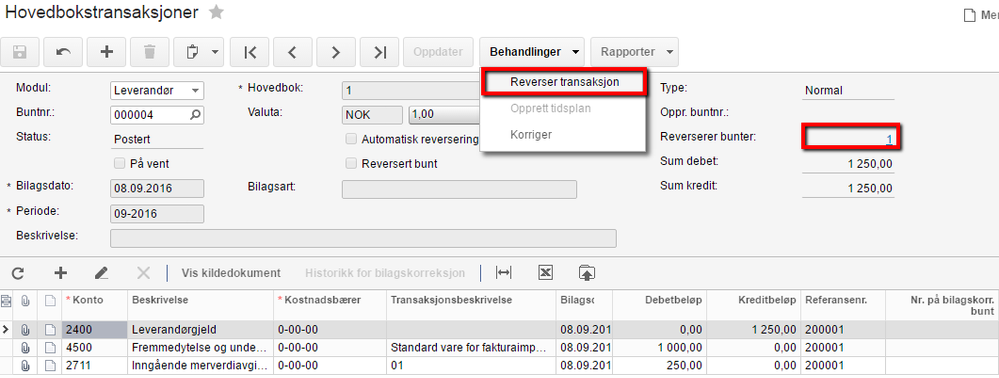Open the Reverserer bunter link value
999x378 pixels.
[890, 138]
